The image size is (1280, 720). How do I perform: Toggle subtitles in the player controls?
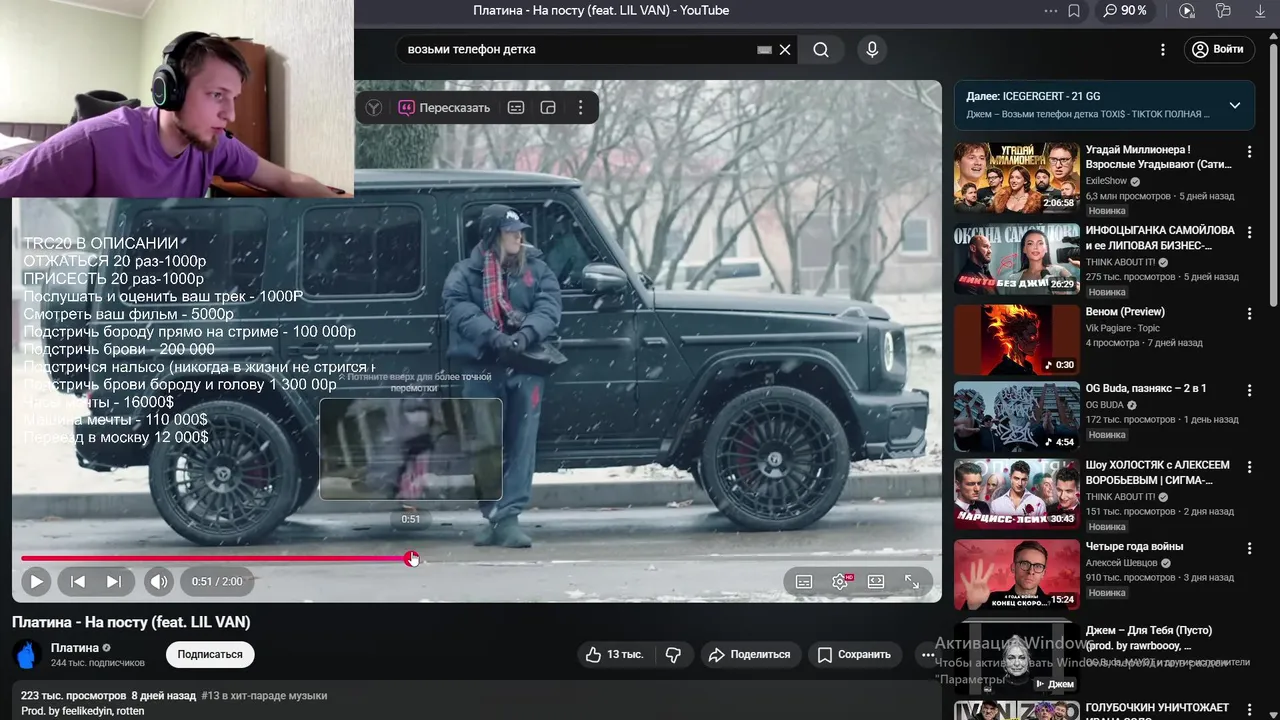(x=804, y=582)
